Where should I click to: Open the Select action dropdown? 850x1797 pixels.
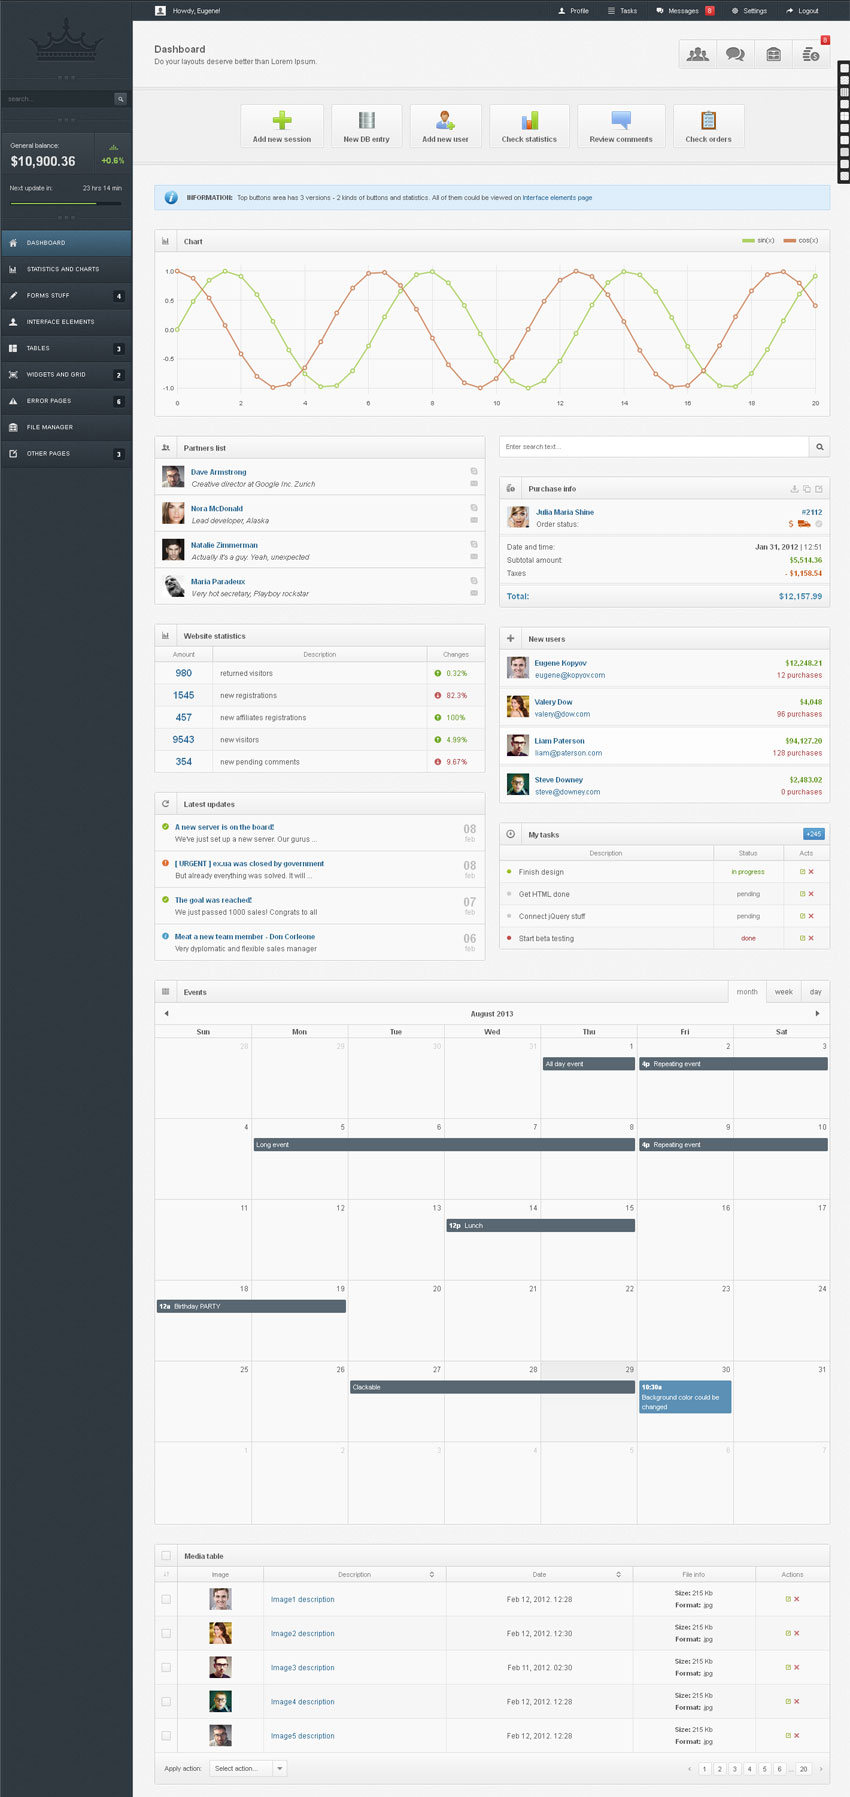tap(248, 1768)
